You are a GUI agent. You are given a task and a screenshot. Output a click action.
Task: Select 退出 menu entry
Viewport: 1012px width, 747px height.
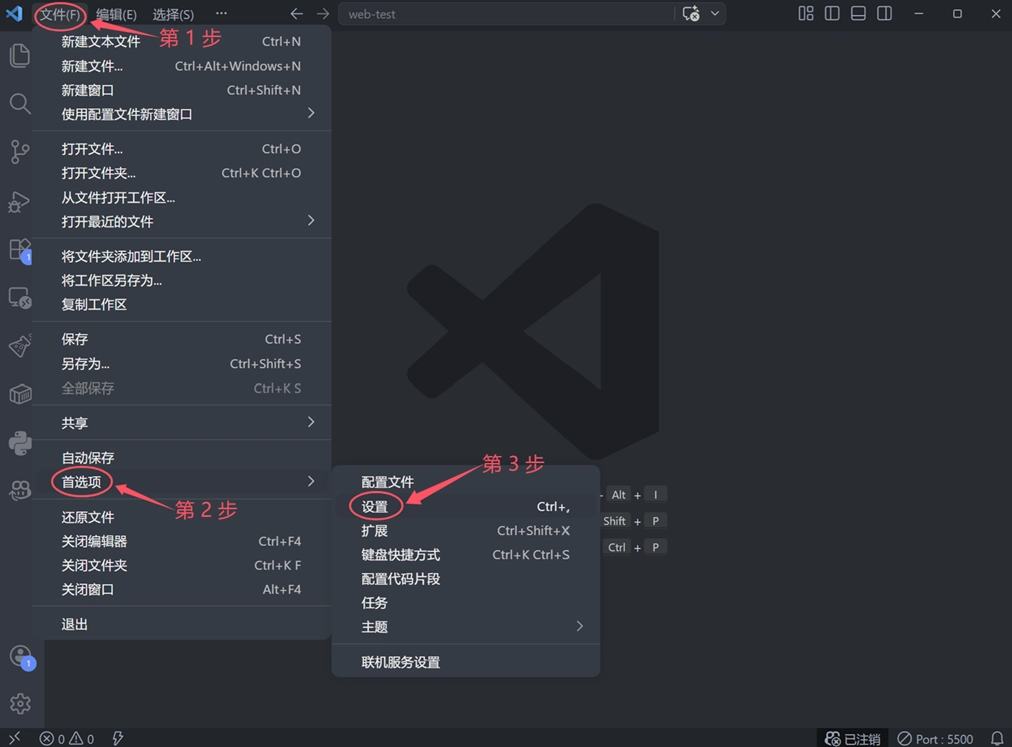(x=181, y=624)
